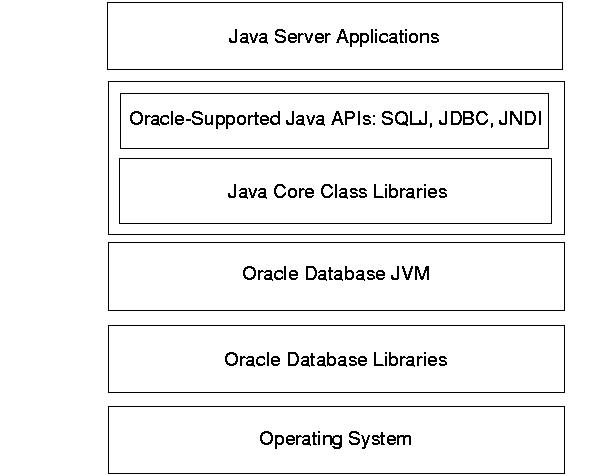Click the JDBC text in the APIs box
Image resolution: width=600 pixels, height=476 pixels.
pyautogui.click(x=464, y=119)
